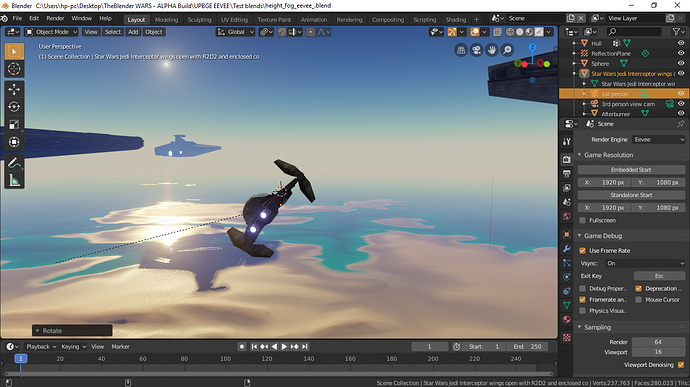Open the World properties tab
Viewport: 690px width, 387px height.
567,216
